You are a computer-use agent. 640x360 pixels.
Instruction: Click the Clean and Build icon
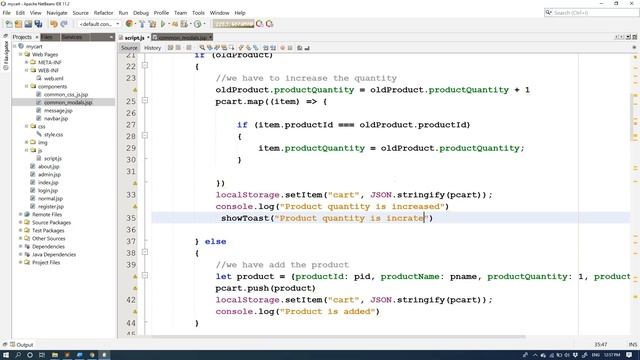coord(152,24)
